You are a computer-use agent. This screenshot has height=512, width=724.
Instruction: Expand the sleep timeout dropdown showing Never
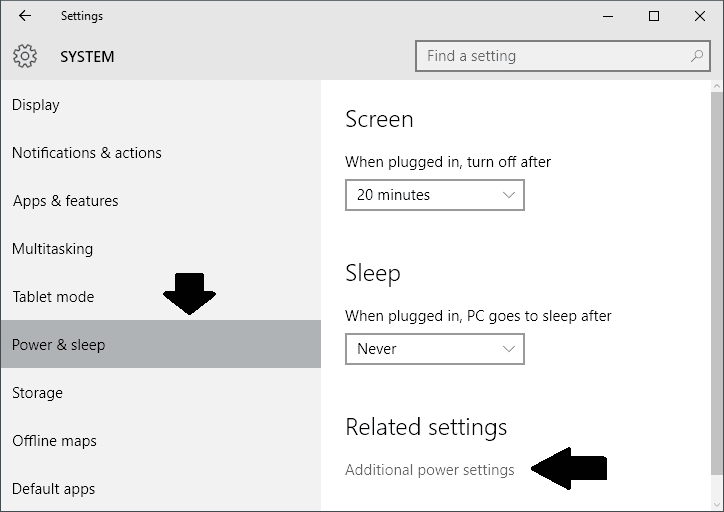pos(434,349)
